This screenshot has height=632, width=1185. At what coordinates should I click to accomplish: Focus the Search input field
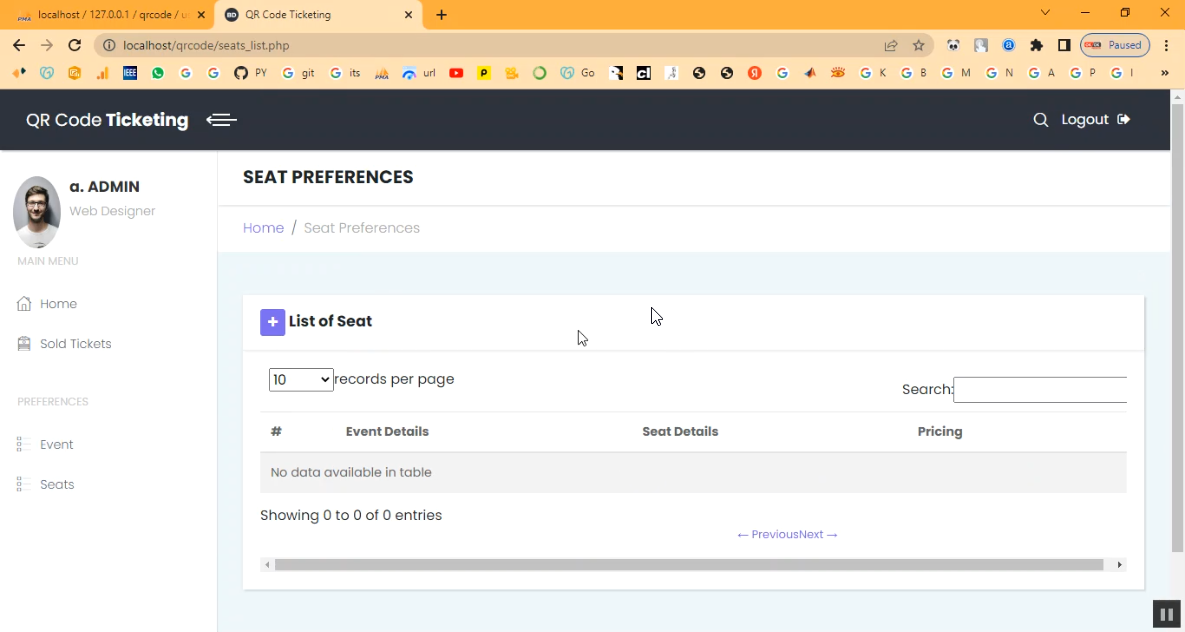(1040, 390)
